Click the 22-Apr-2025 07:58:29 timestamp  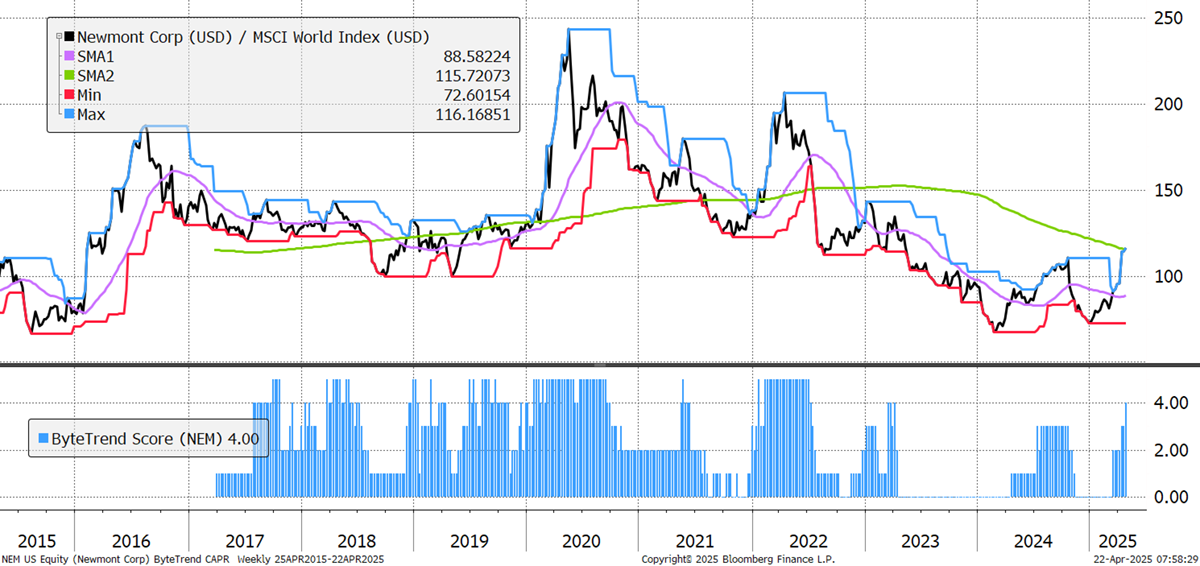click(x=1144, y=559)
